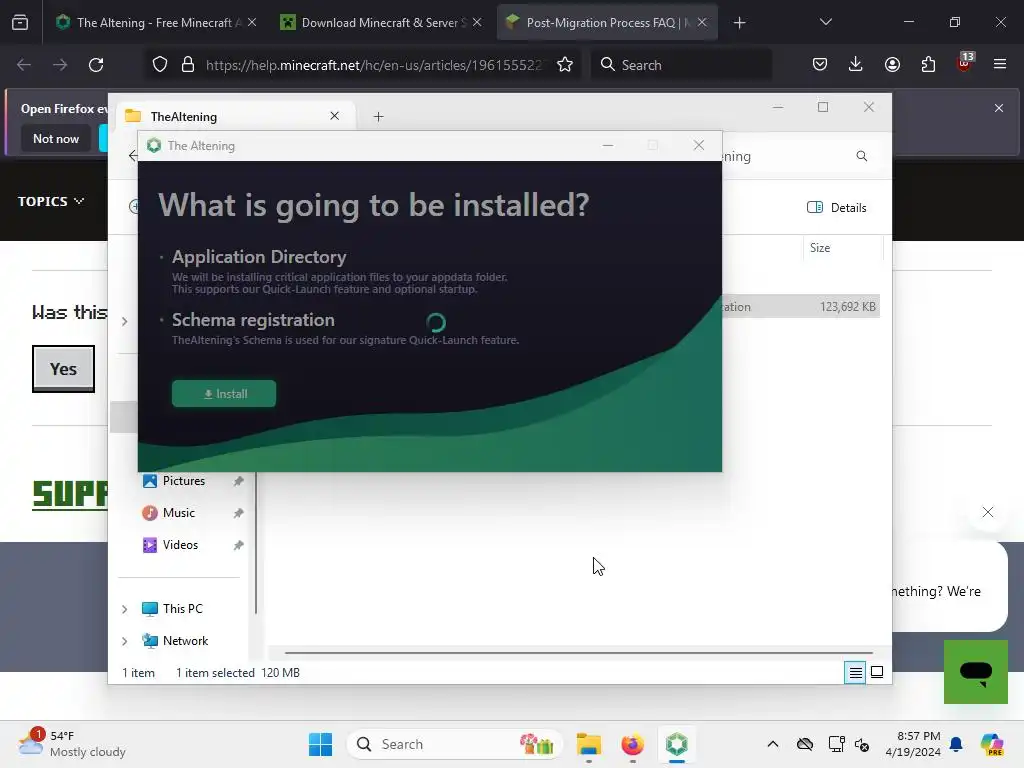Screen dimensions: 1024x768
Task: Open the Firefox View icon at top left
Action: 20,22
